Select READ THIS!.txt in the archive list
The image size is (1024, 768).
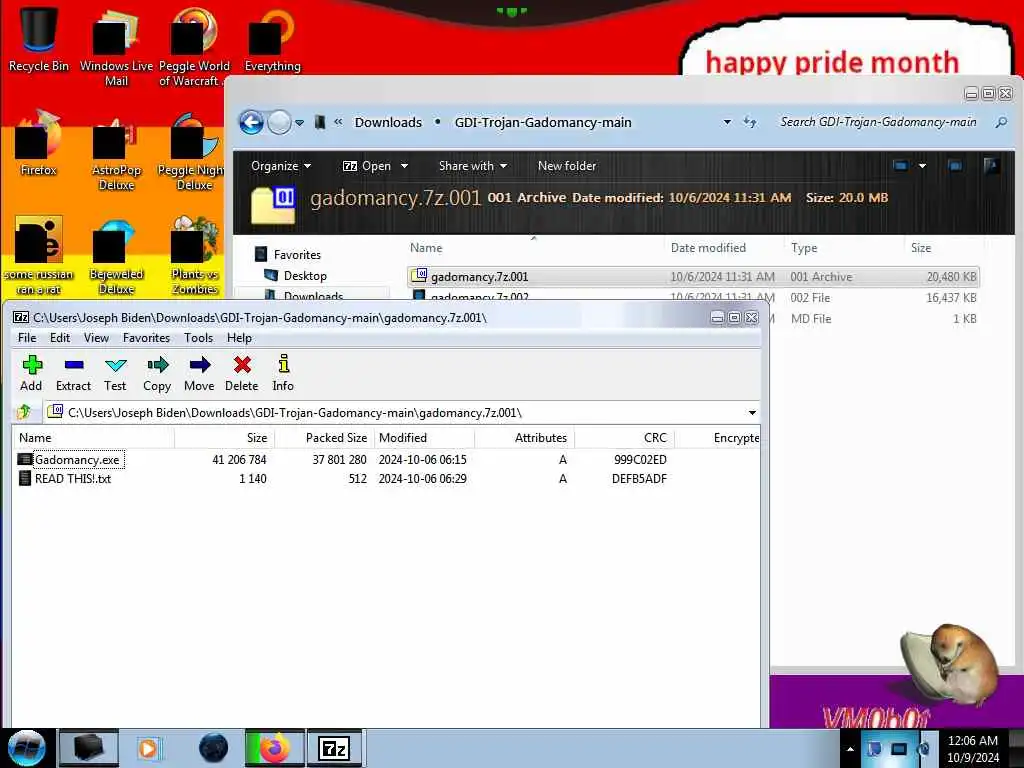(x=72, y=479)
